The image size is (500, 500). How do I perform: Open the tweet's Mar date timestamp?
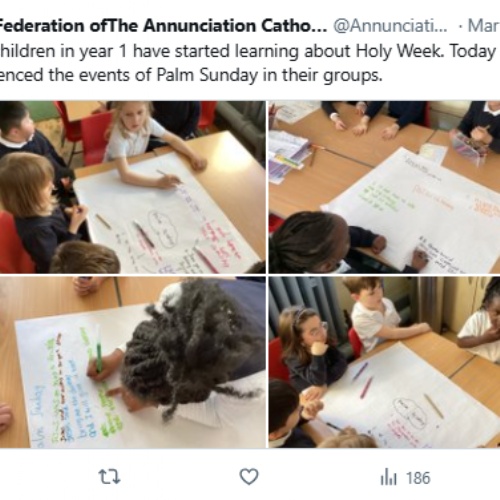[484, 26]
